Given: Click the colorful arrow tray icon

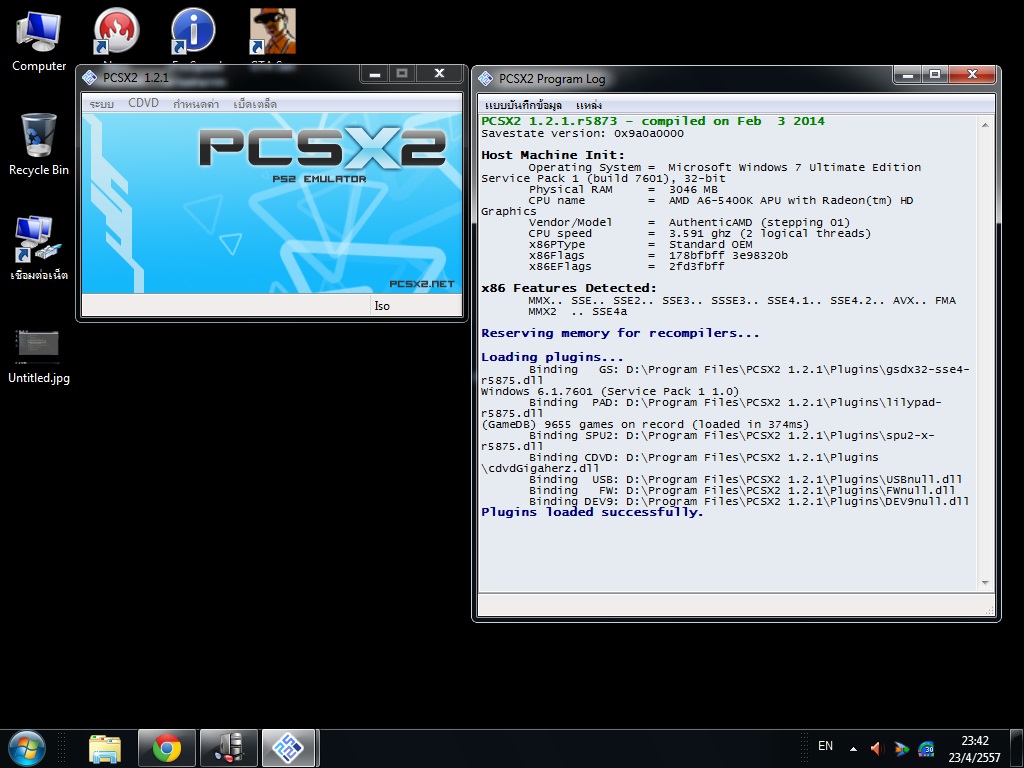Looking at the screenshot, I should tap(901, 748).
